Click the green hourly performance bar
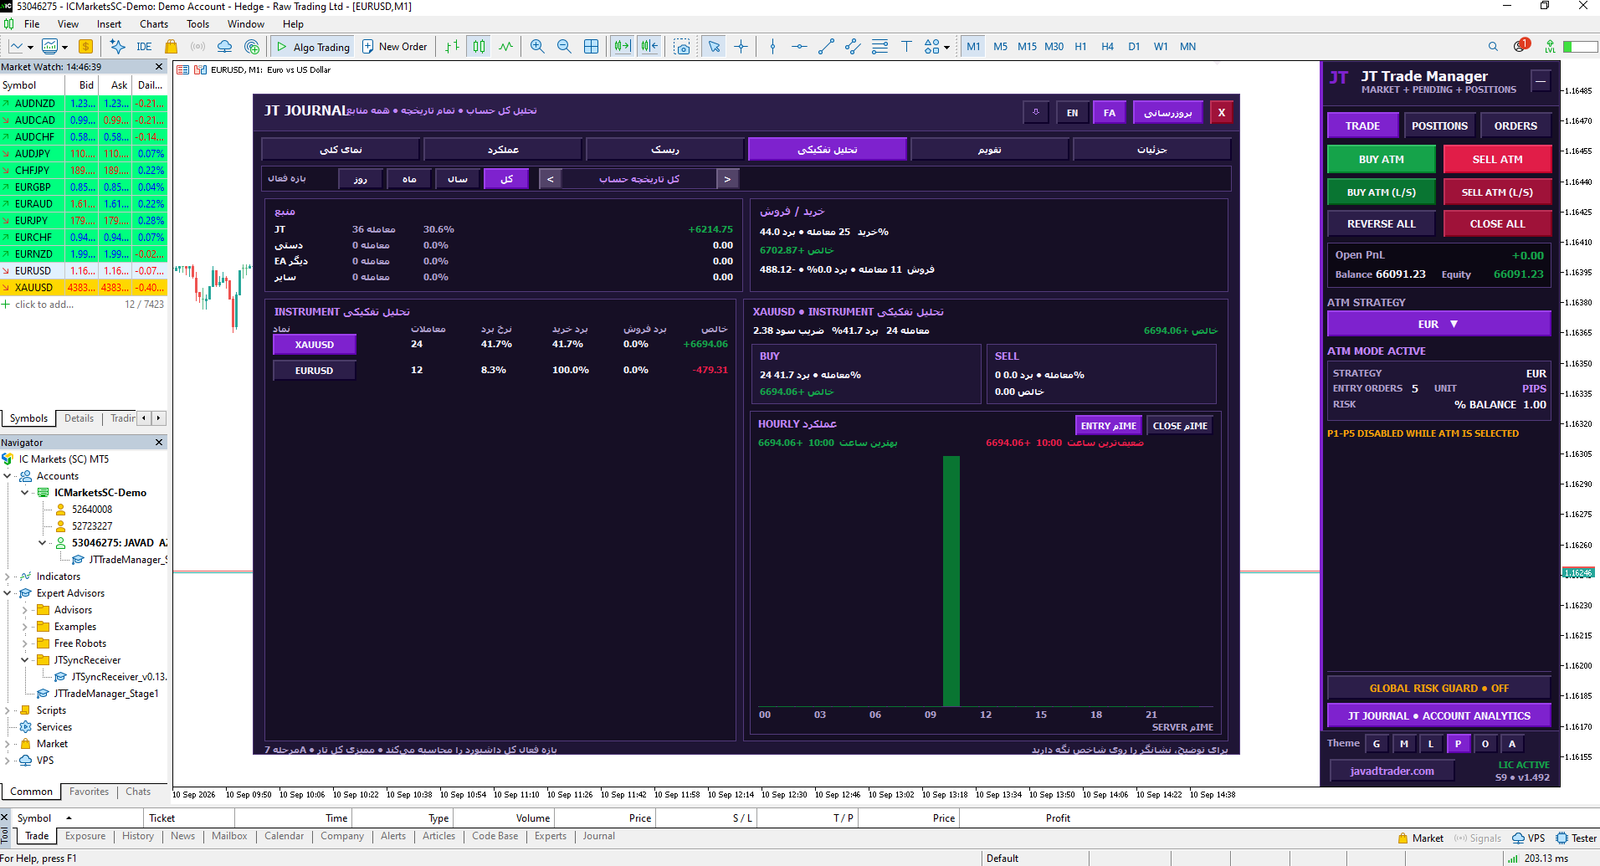 pos(951,581)
